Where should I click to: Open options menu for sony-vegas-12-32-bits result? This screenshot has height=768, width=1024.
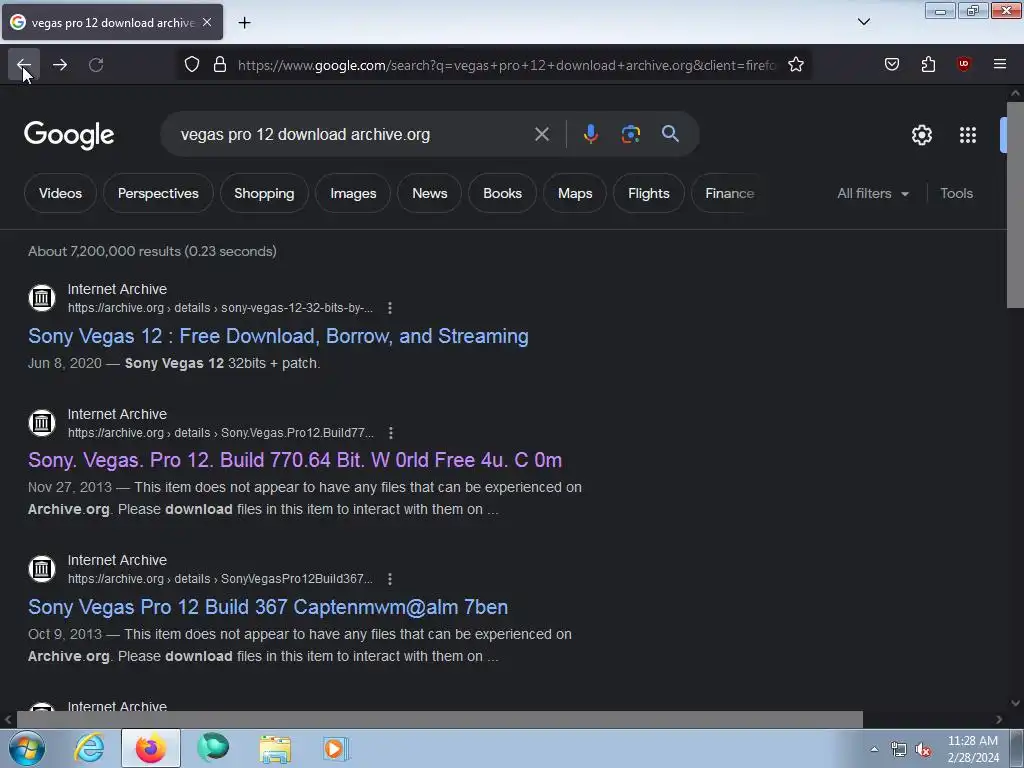(390, 308)
